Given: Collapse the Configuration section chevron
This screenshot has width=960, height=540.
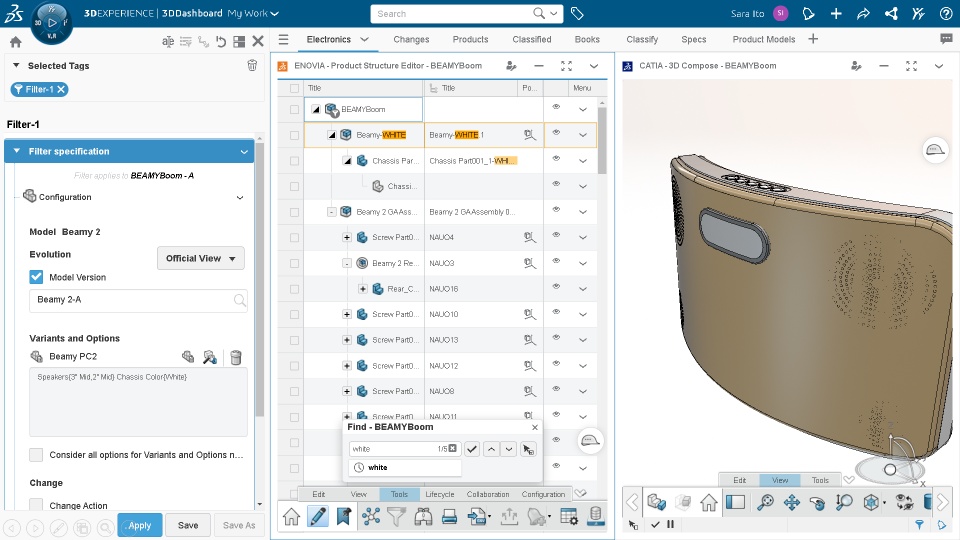Looking at the screenshot, I should pyautogui.click(x=240, y=197).
